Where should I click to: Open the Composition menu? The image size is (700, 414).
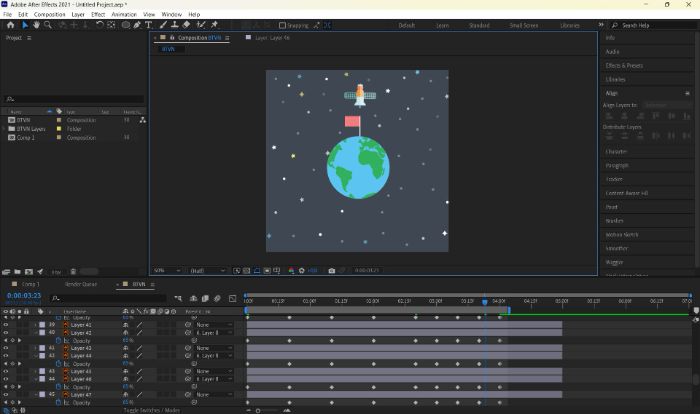[50, 14]
